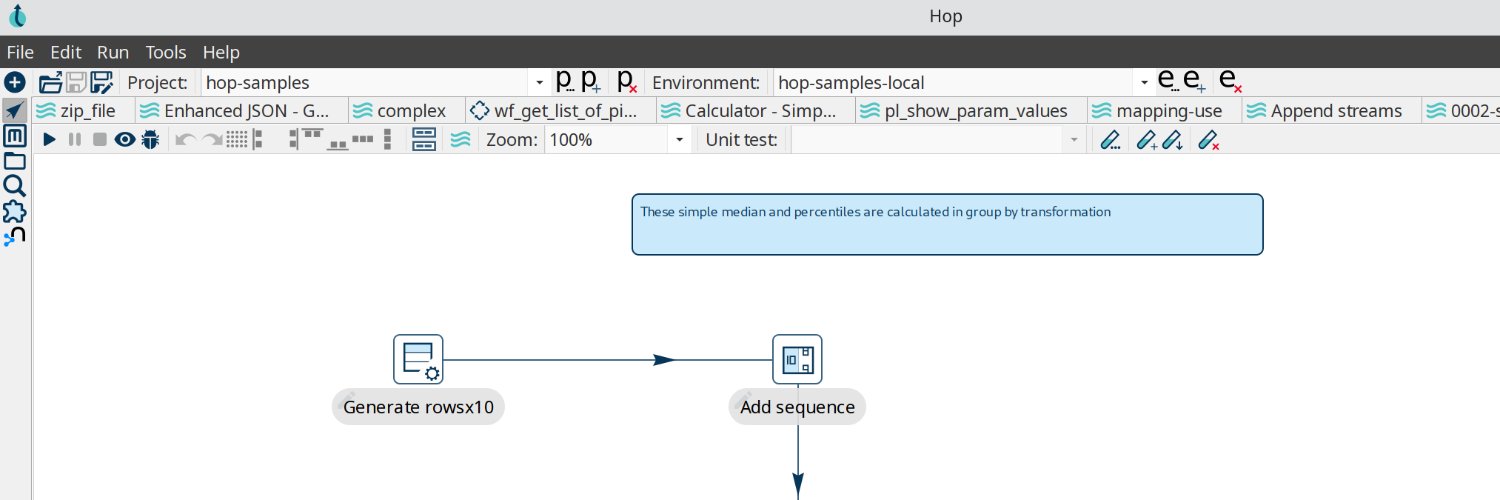This screenshot has height=500, width=1500.
Task: Switch to the zip_file tab
Action: click(83, 111)
